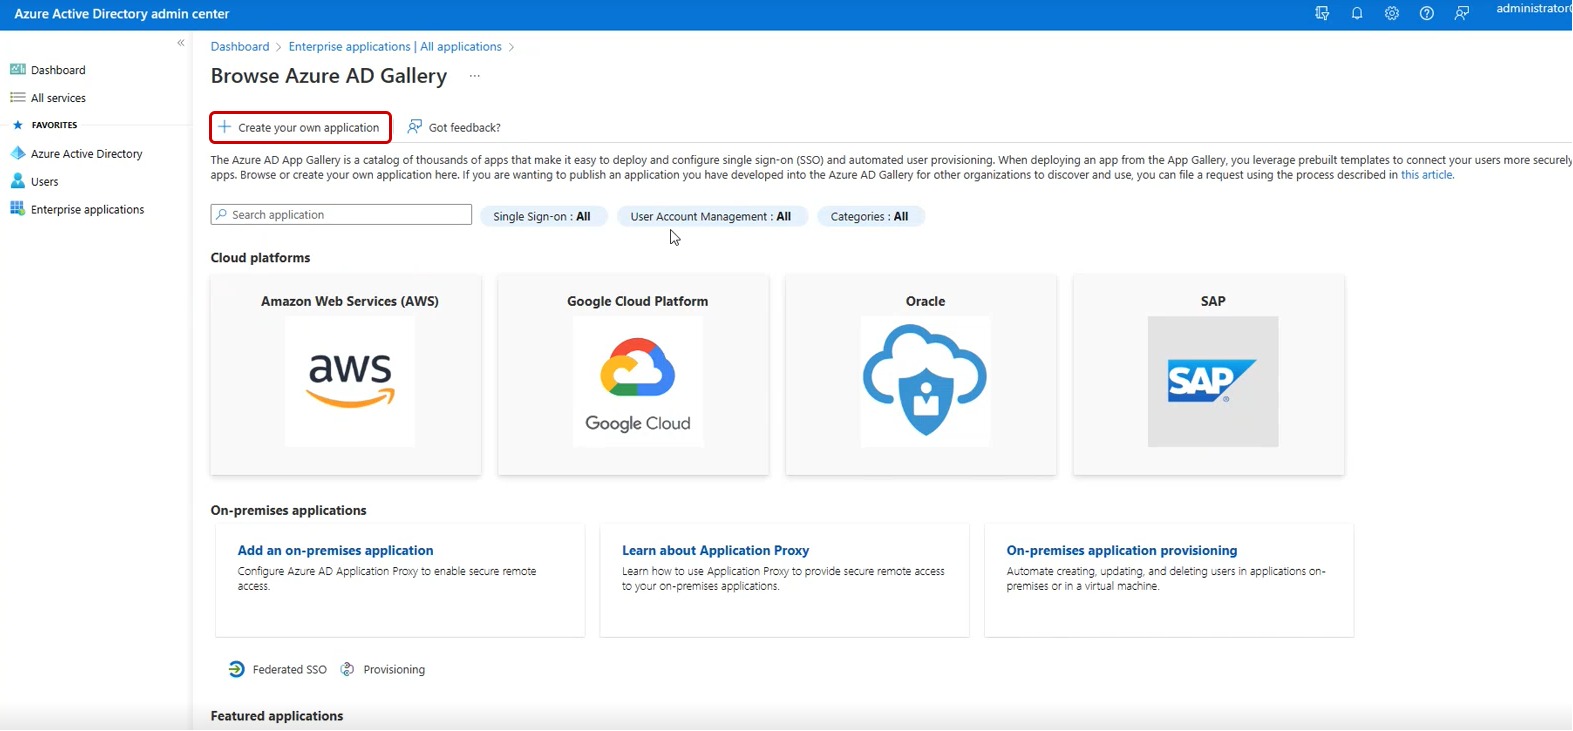Click the Federated SSO icon
The width and height of the screenshot is (1573, 731).
coord(237,670)
